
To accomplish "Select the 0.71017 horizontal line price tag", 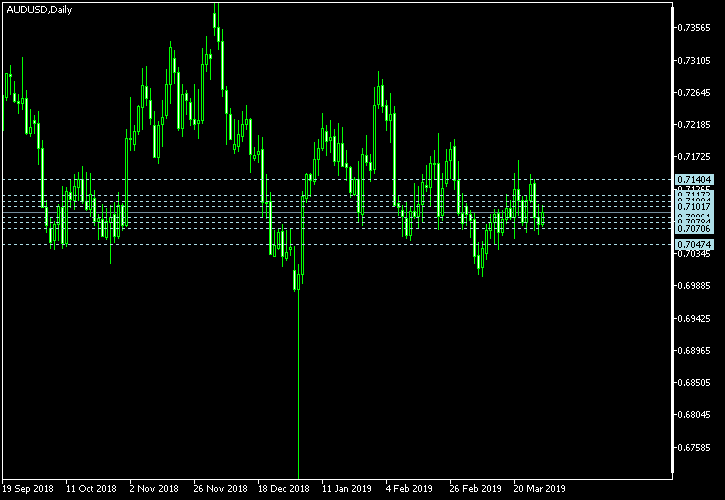I will (x=694, y=206).
